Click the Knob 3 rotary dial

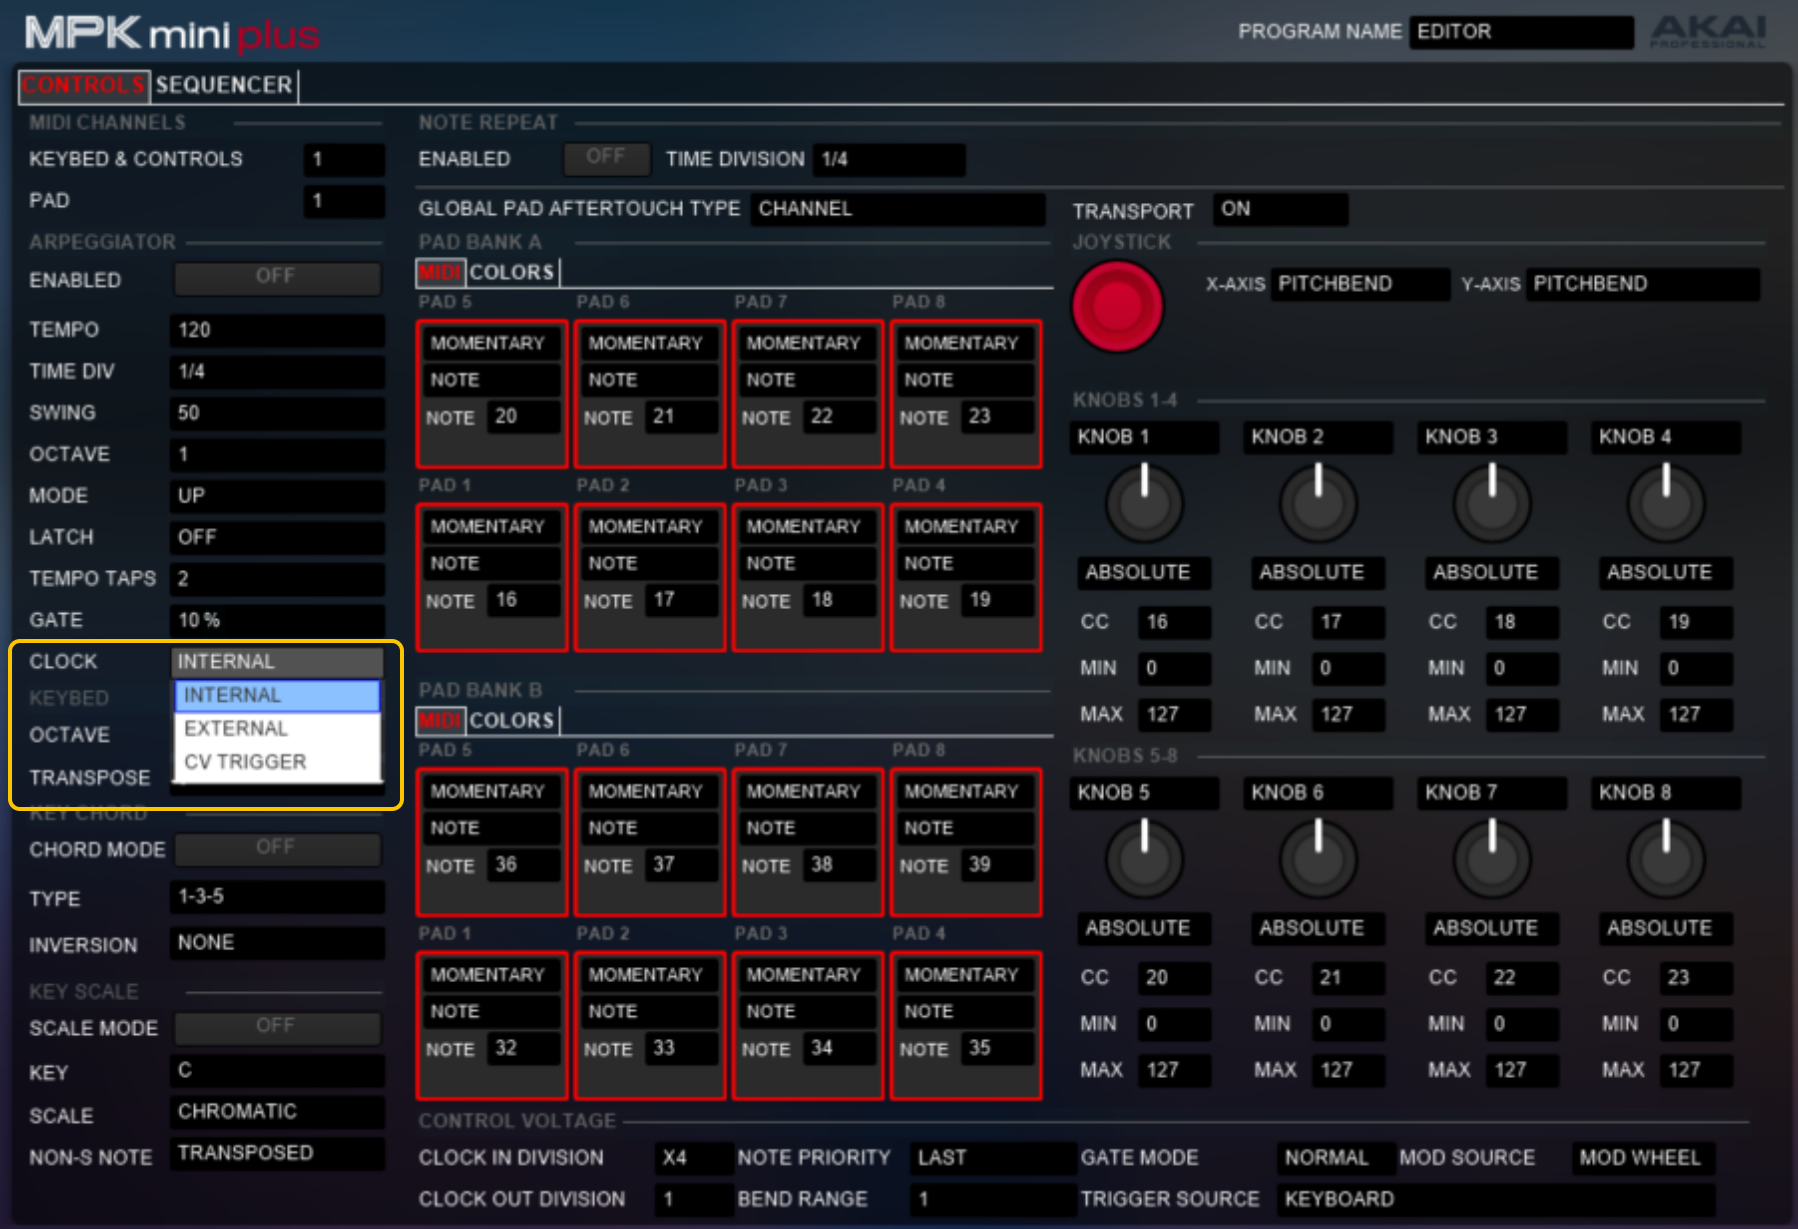tap(1492, 503)
